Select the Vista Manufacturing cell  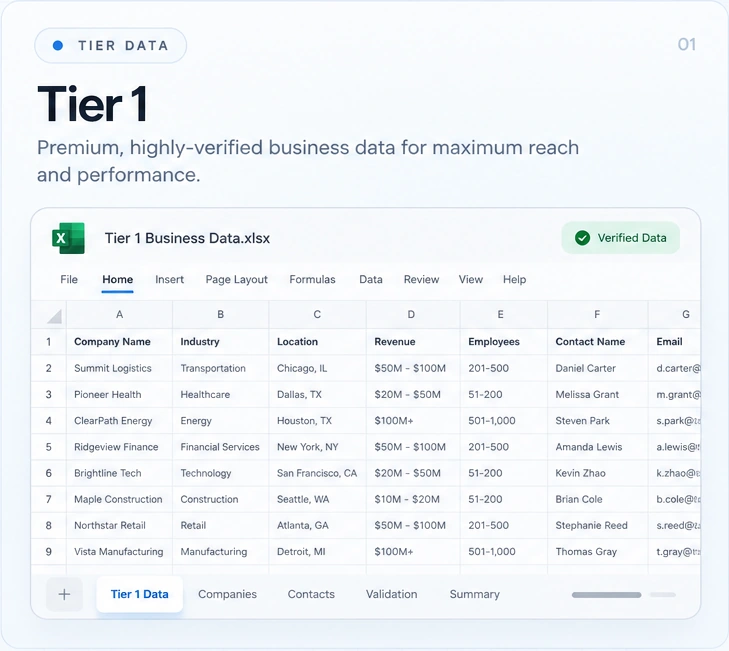[119, 551]
